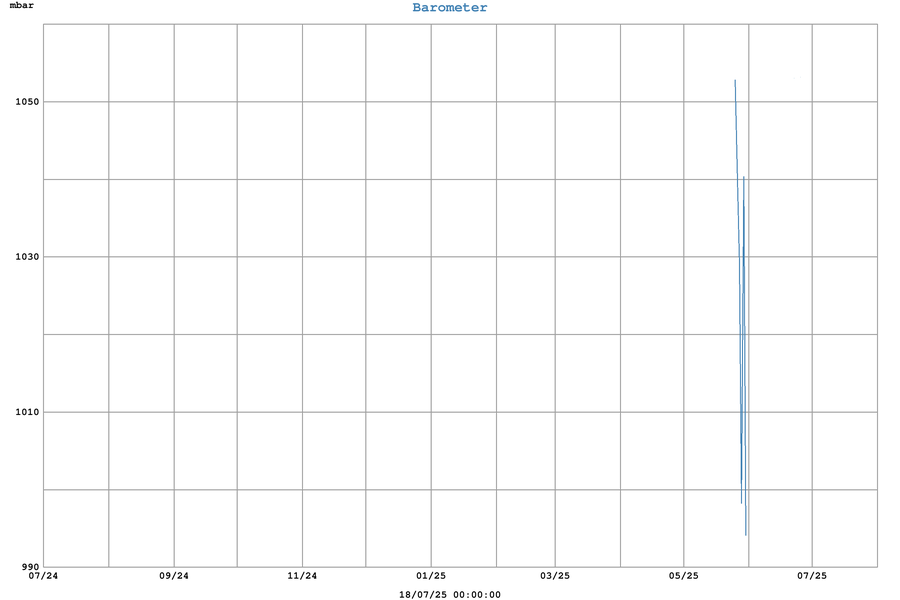Click the 11/24 x-axis date label
Screen dimensions: 900x600
(x=302, y=576)
